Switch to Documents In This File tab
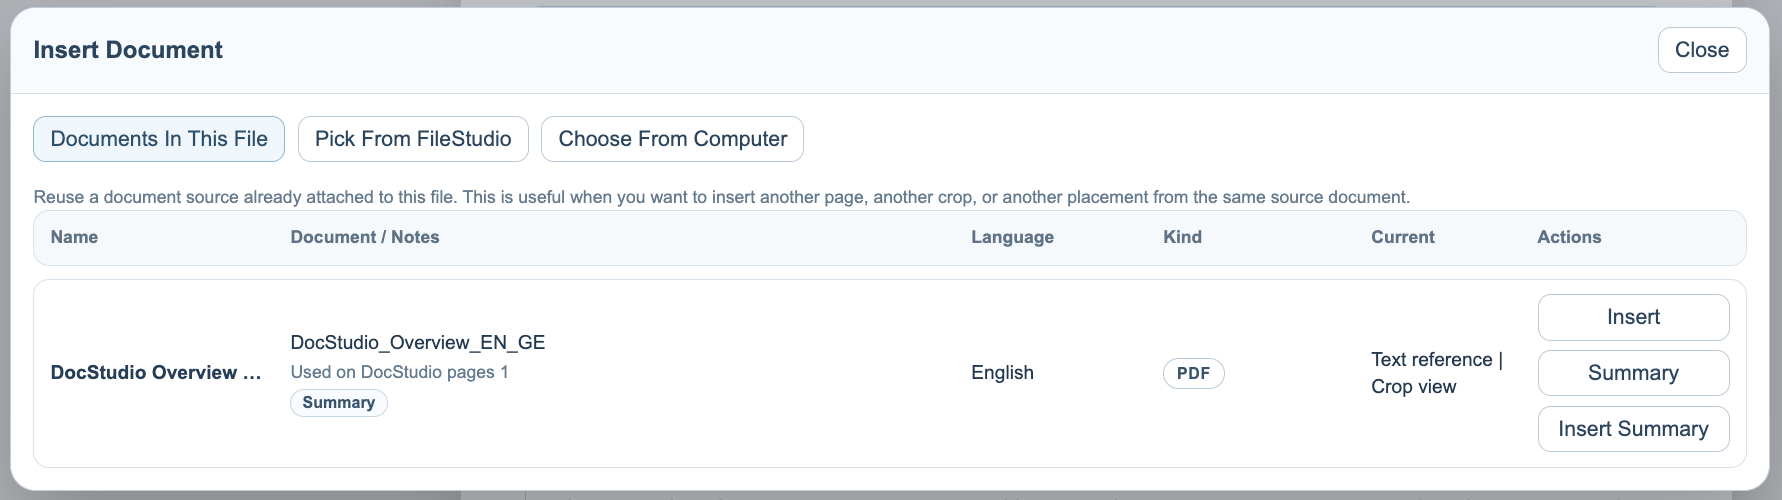This screenshot has height=500, width=1782. pyautogui.click(x=159, y=139)
